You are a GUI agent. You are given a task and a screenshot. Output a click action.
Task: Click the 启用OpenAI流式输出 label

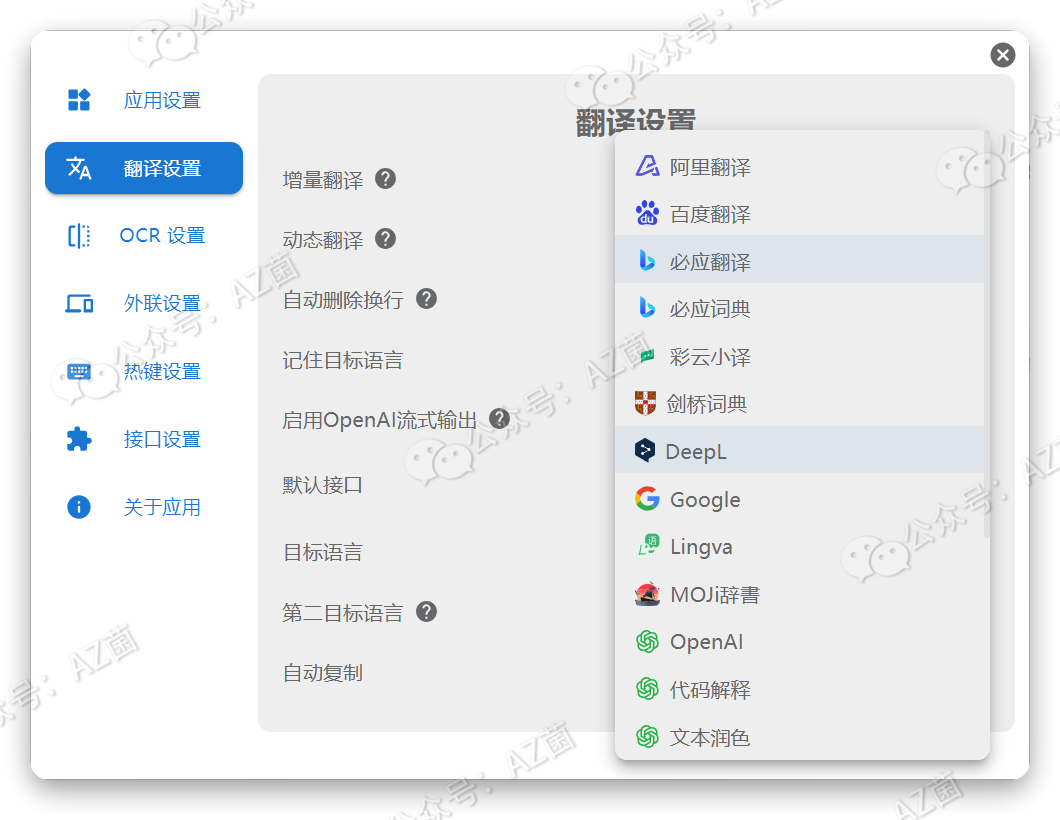(380, 420)
